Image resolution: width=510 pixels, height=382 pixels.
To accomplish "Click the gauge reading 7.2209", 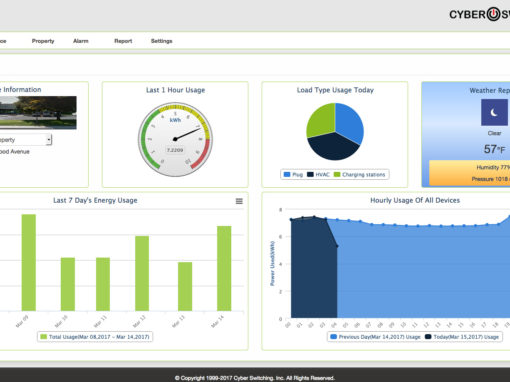I will click(175, 150).
